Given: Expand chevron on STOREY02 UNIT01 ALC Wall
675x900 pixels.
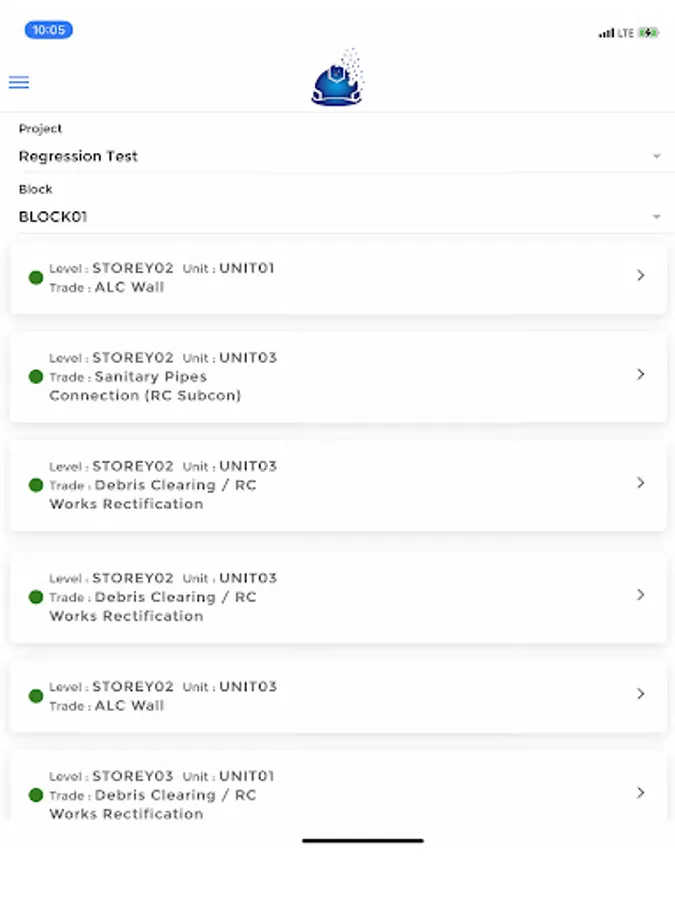Looking at the screenshot, I should click(641, 275).
